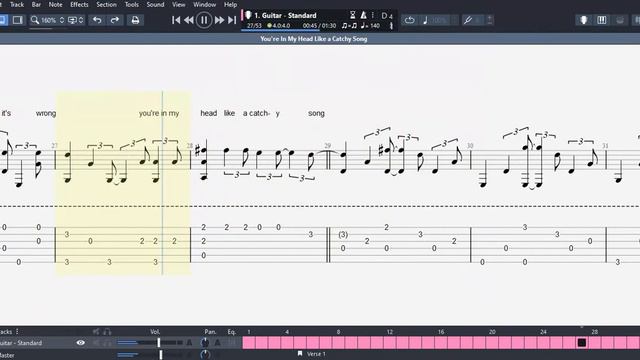This screenshot has width=640, height=360.
Task: Open the Effects menu
Action: click(79, 4)
